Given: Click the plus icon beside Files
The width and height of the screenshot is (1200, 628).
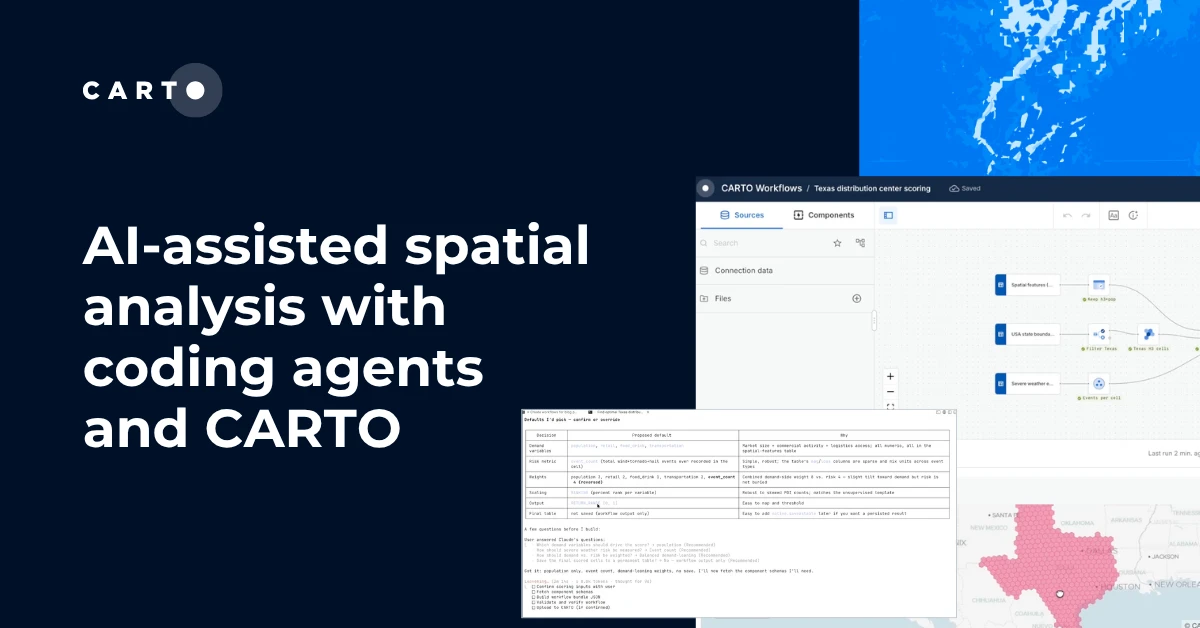Looking at the screenshot, I should (x=856, y=298).
